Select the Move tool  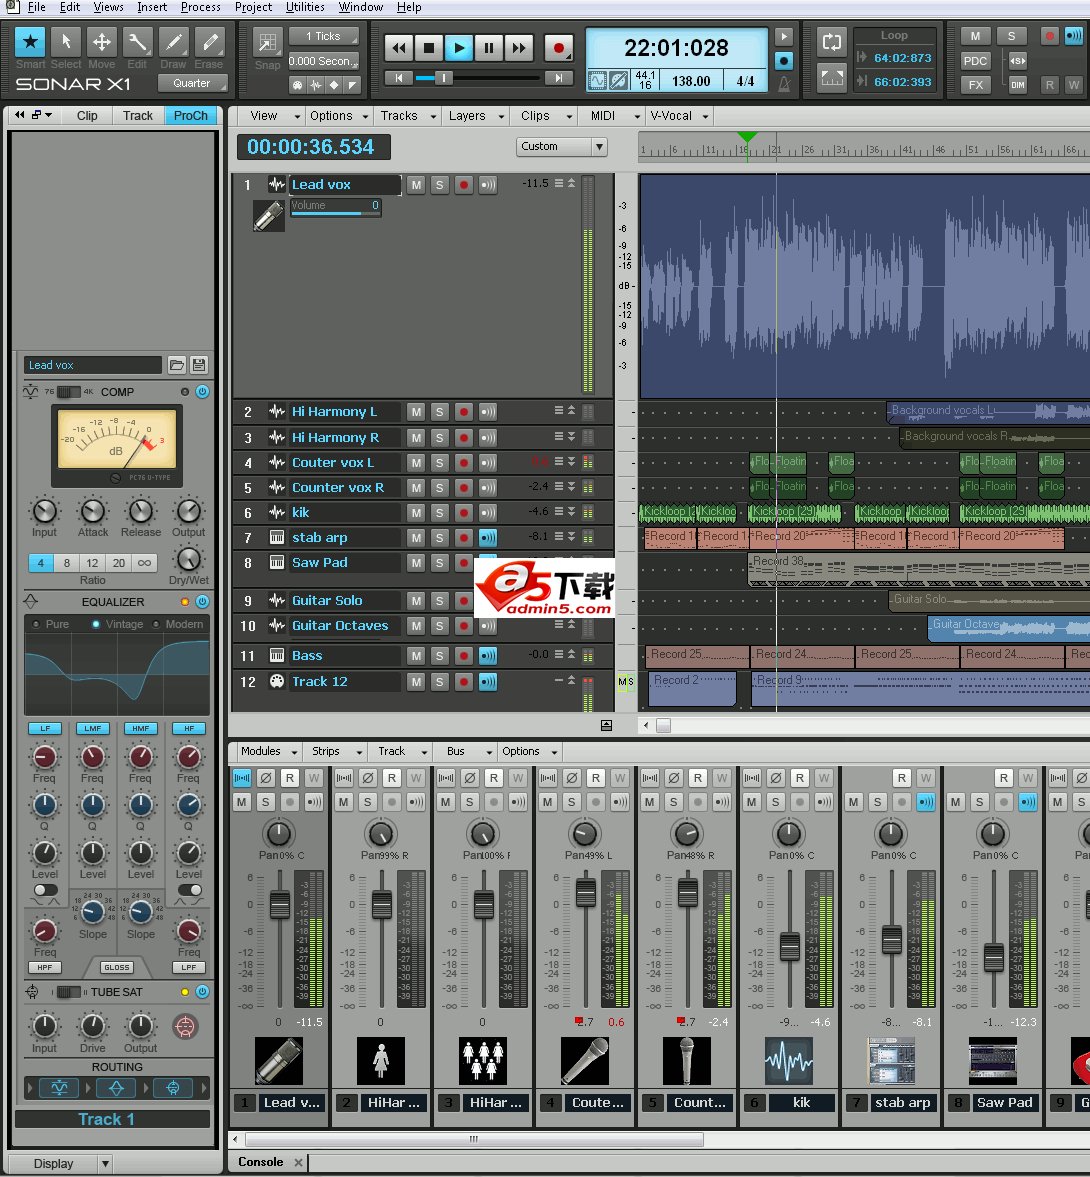pyautogui.click(x=101, y=42)
